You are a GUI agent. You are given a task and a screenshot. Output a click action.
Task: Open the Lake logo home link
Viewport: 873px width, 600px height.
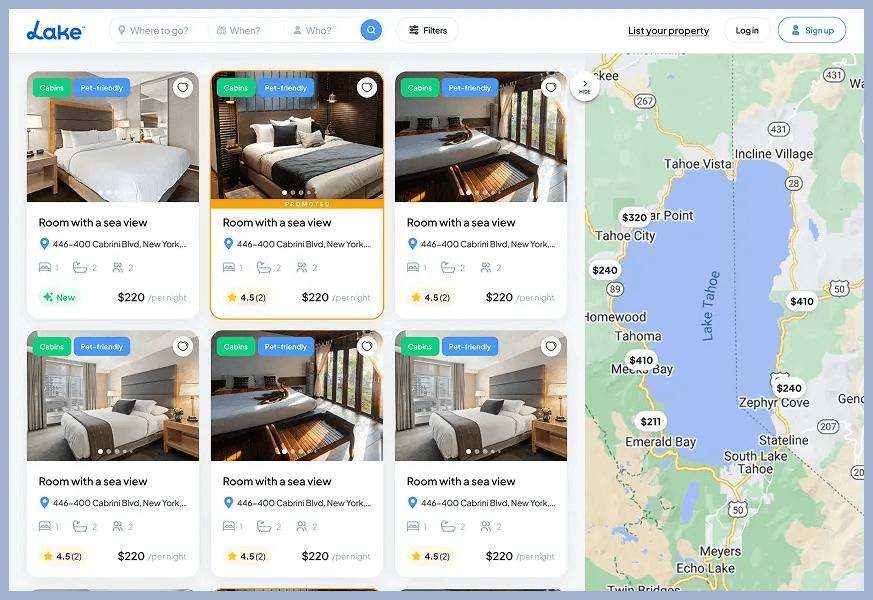[x=56, y=31]
